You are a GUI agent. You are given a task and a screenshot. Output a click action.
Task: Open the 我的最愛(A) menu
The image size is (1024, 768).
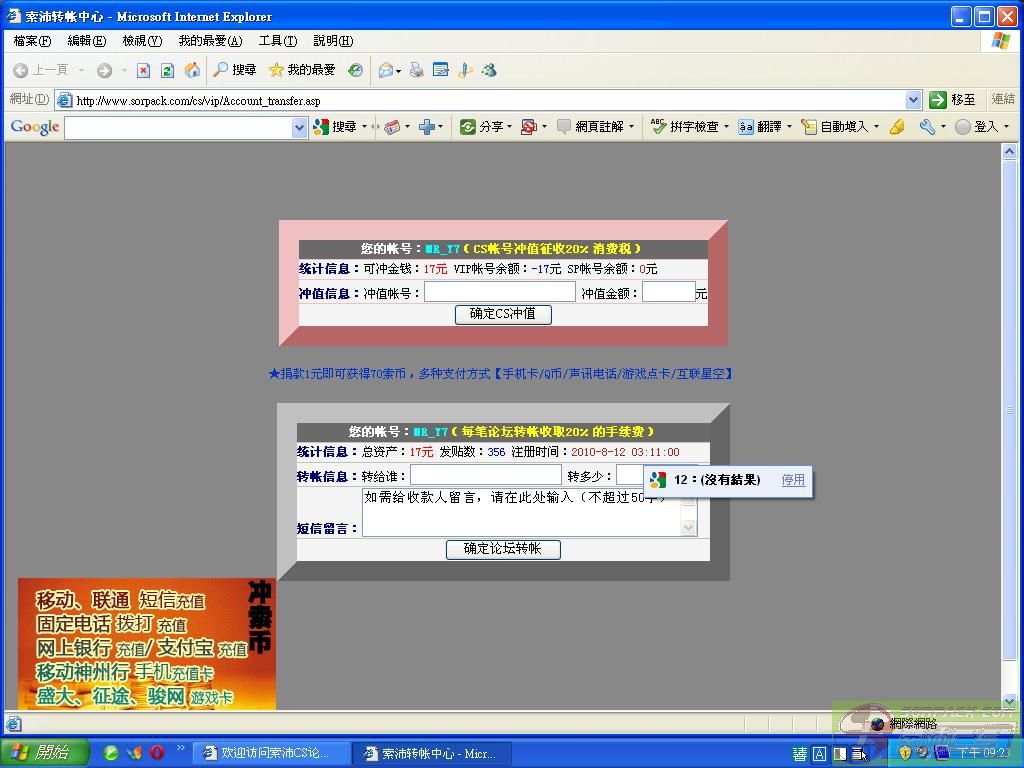point(210,41)
